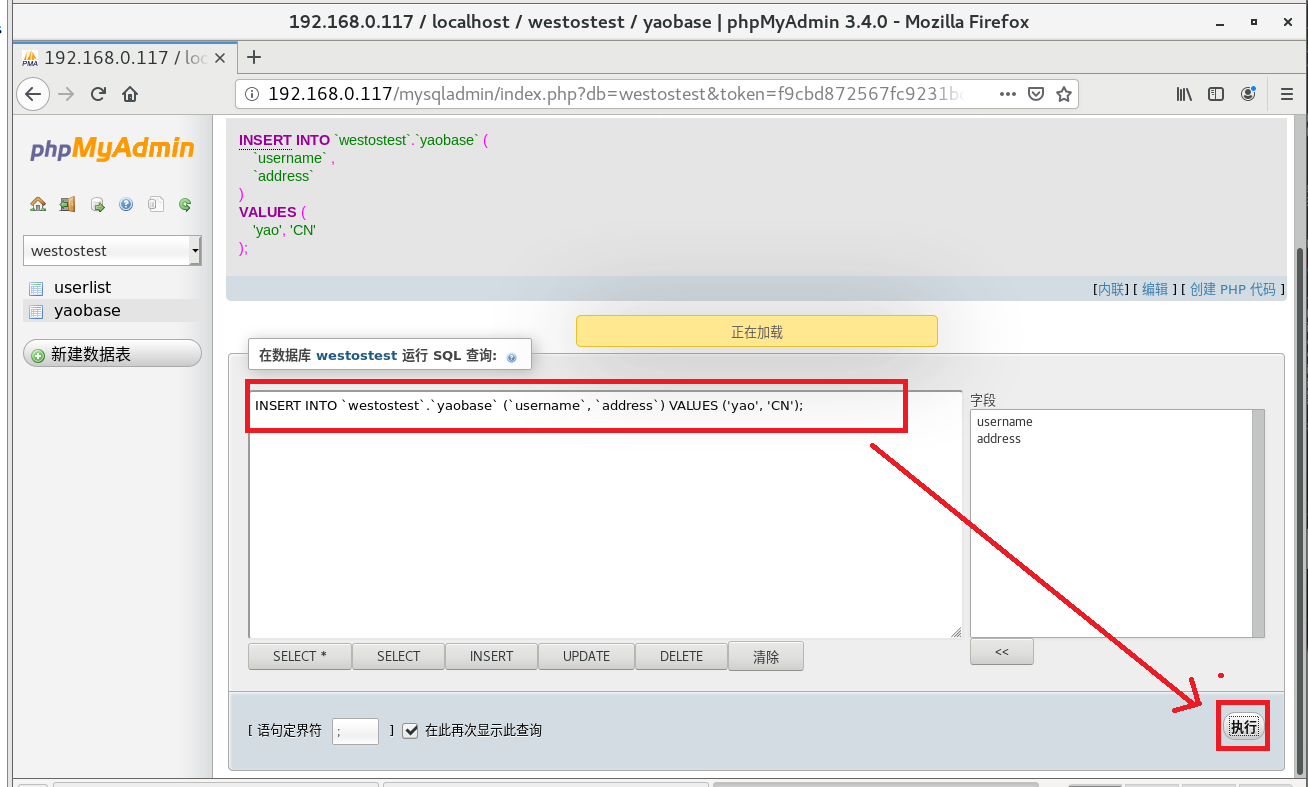Viewport: 1308px width, 787px height.
Task: Click the 正在加载 loading notification
Action: tap(757, 332)
